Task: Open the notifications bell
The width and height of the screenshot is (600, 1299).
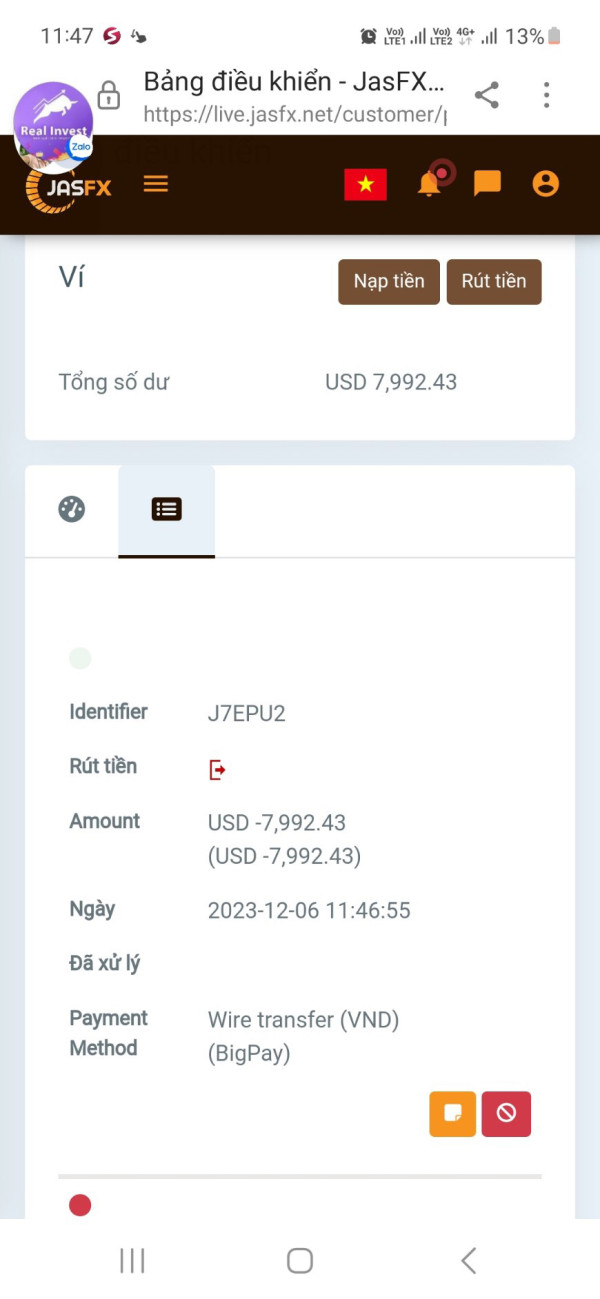Action: (x=430, y=184)
